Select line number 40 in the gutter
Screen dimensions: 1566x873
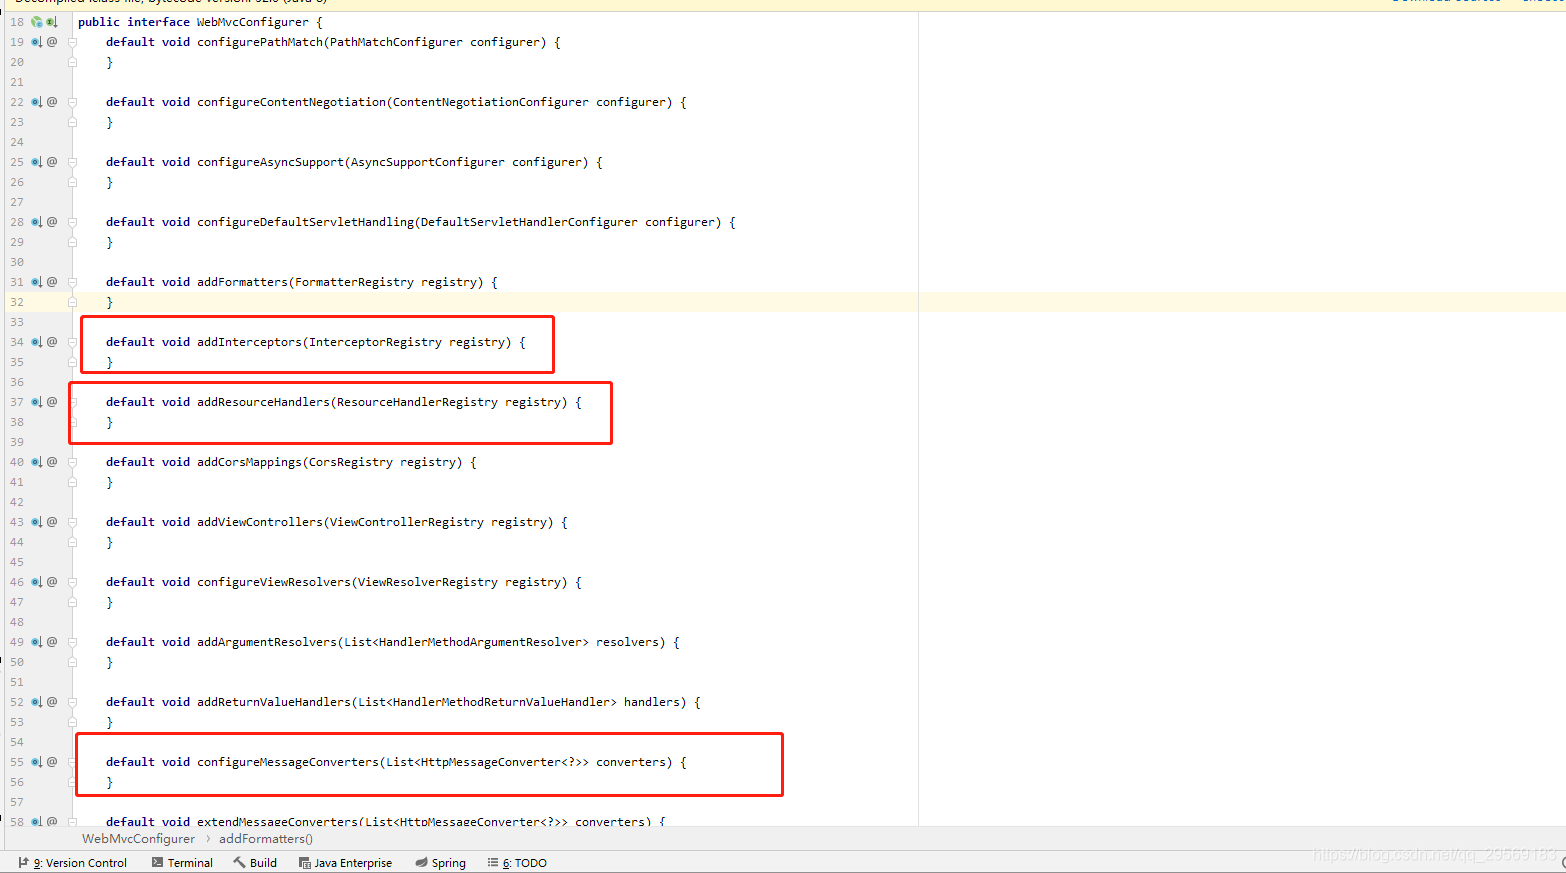click(x=16, y=461)
